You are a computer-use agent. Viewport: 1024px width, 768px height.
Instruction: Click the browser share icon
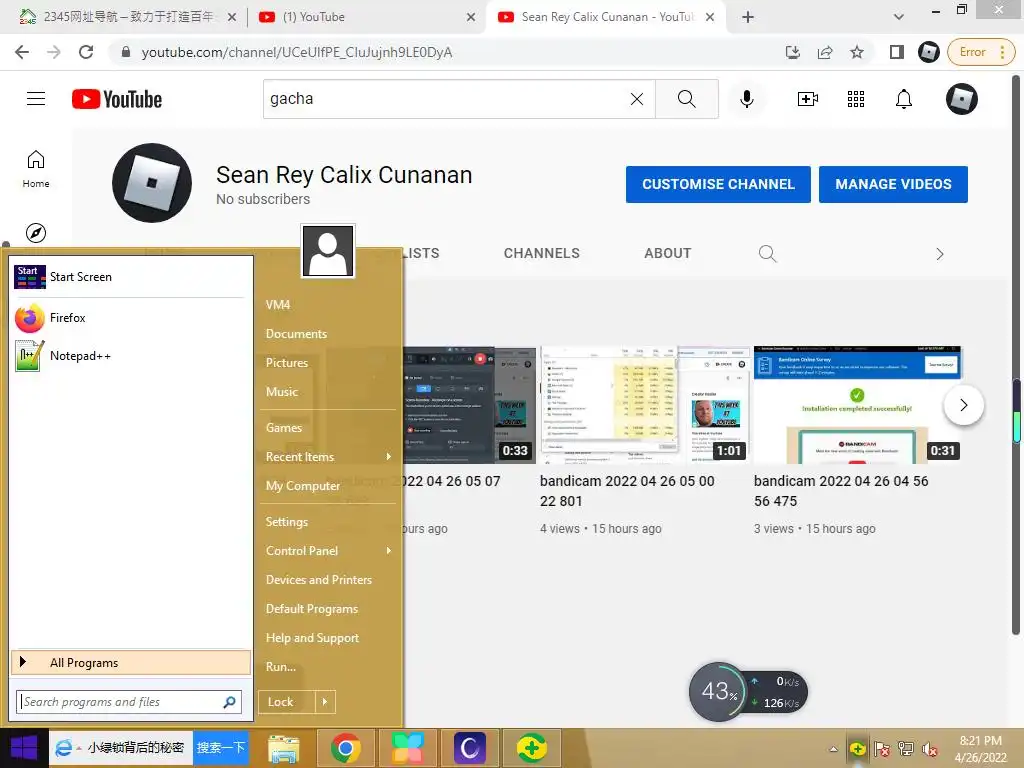[x=825, y=52]
